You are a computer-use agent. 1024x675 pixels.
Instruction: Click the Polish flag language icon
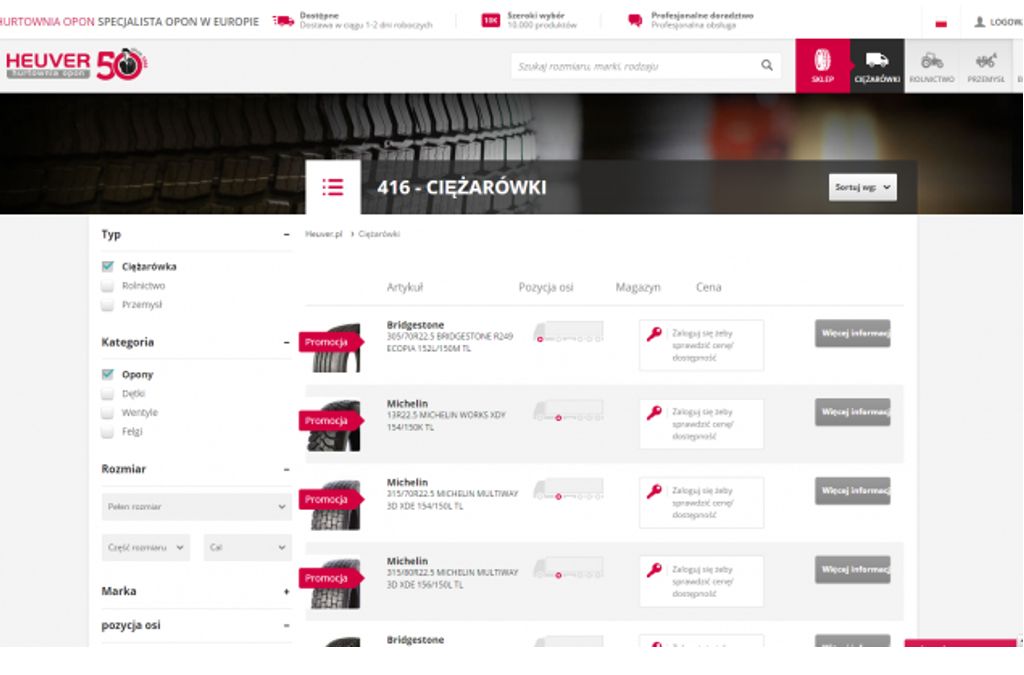(x=941, y=24)
